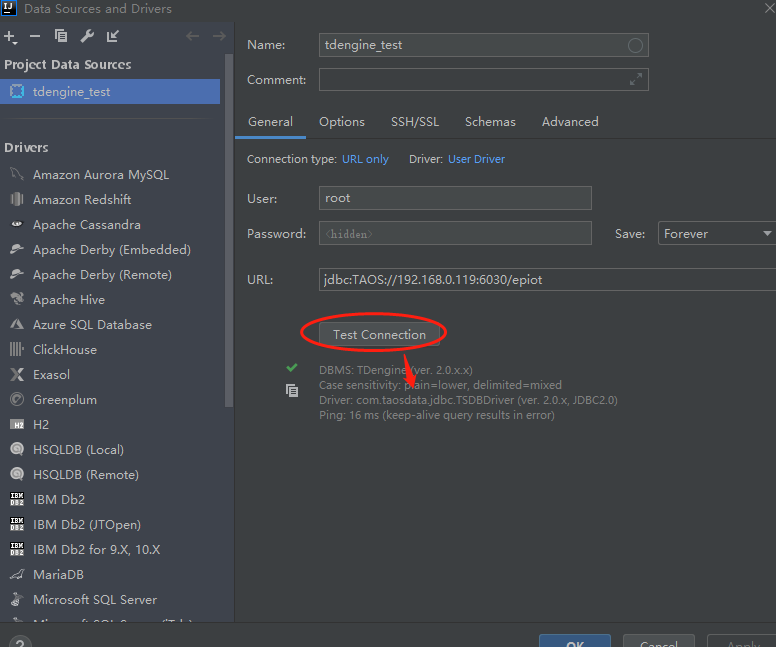776x647 pixels.
Task: Open the Advanced tab
Action: point(570,122)
